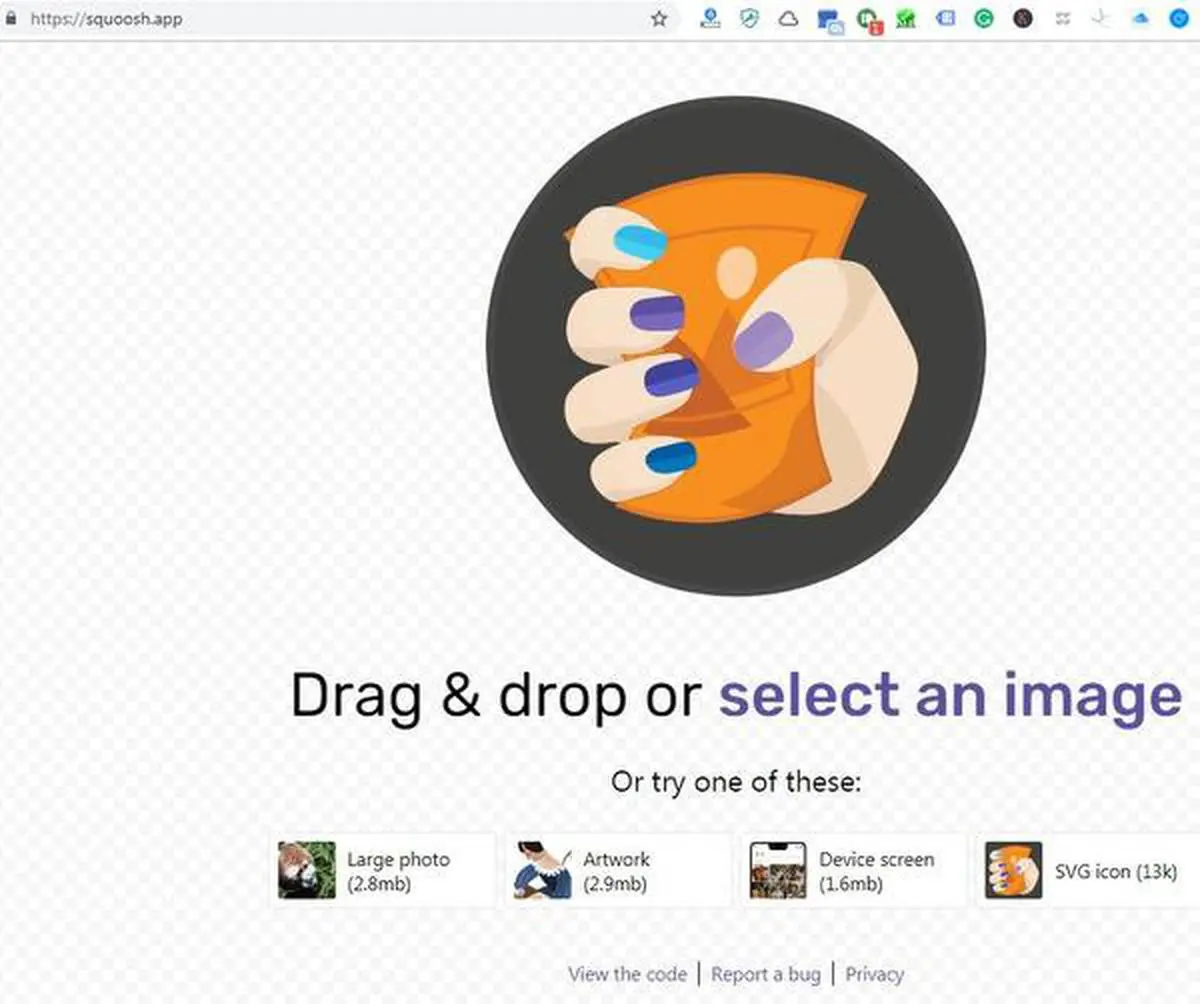Open the blue download-tray extension icon
Image resolution: width=1200 pixels, height=1004 pixels.
click(710, 18)
